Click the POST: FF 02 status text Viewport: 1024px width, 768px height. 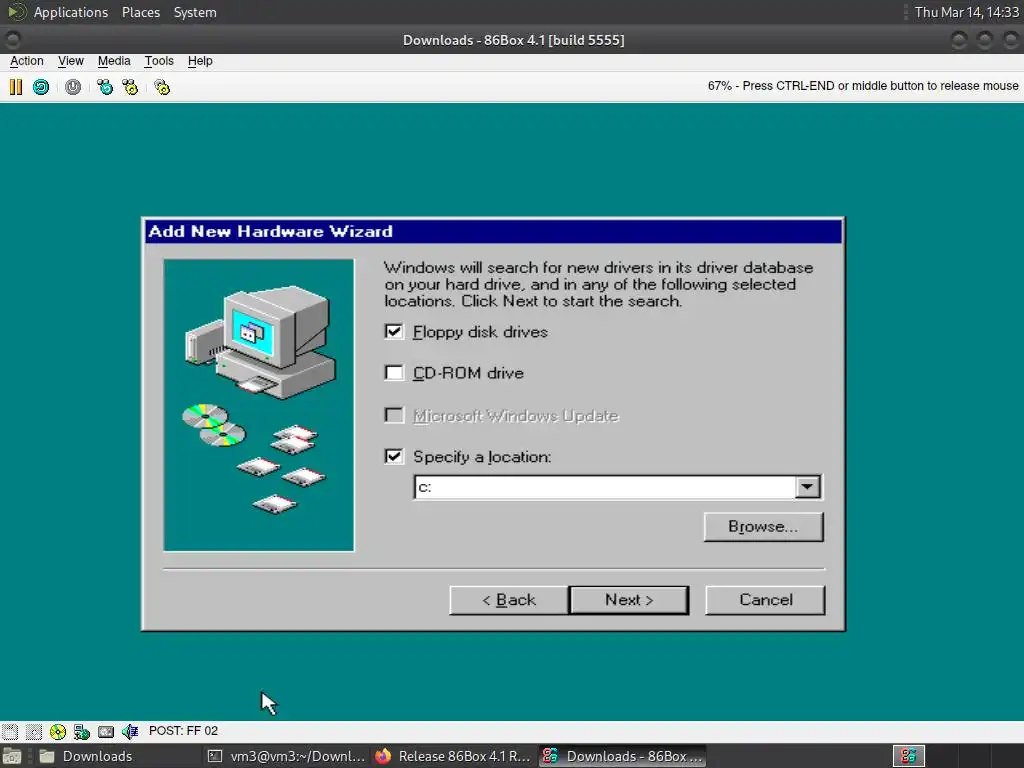(x=184, y=731)
